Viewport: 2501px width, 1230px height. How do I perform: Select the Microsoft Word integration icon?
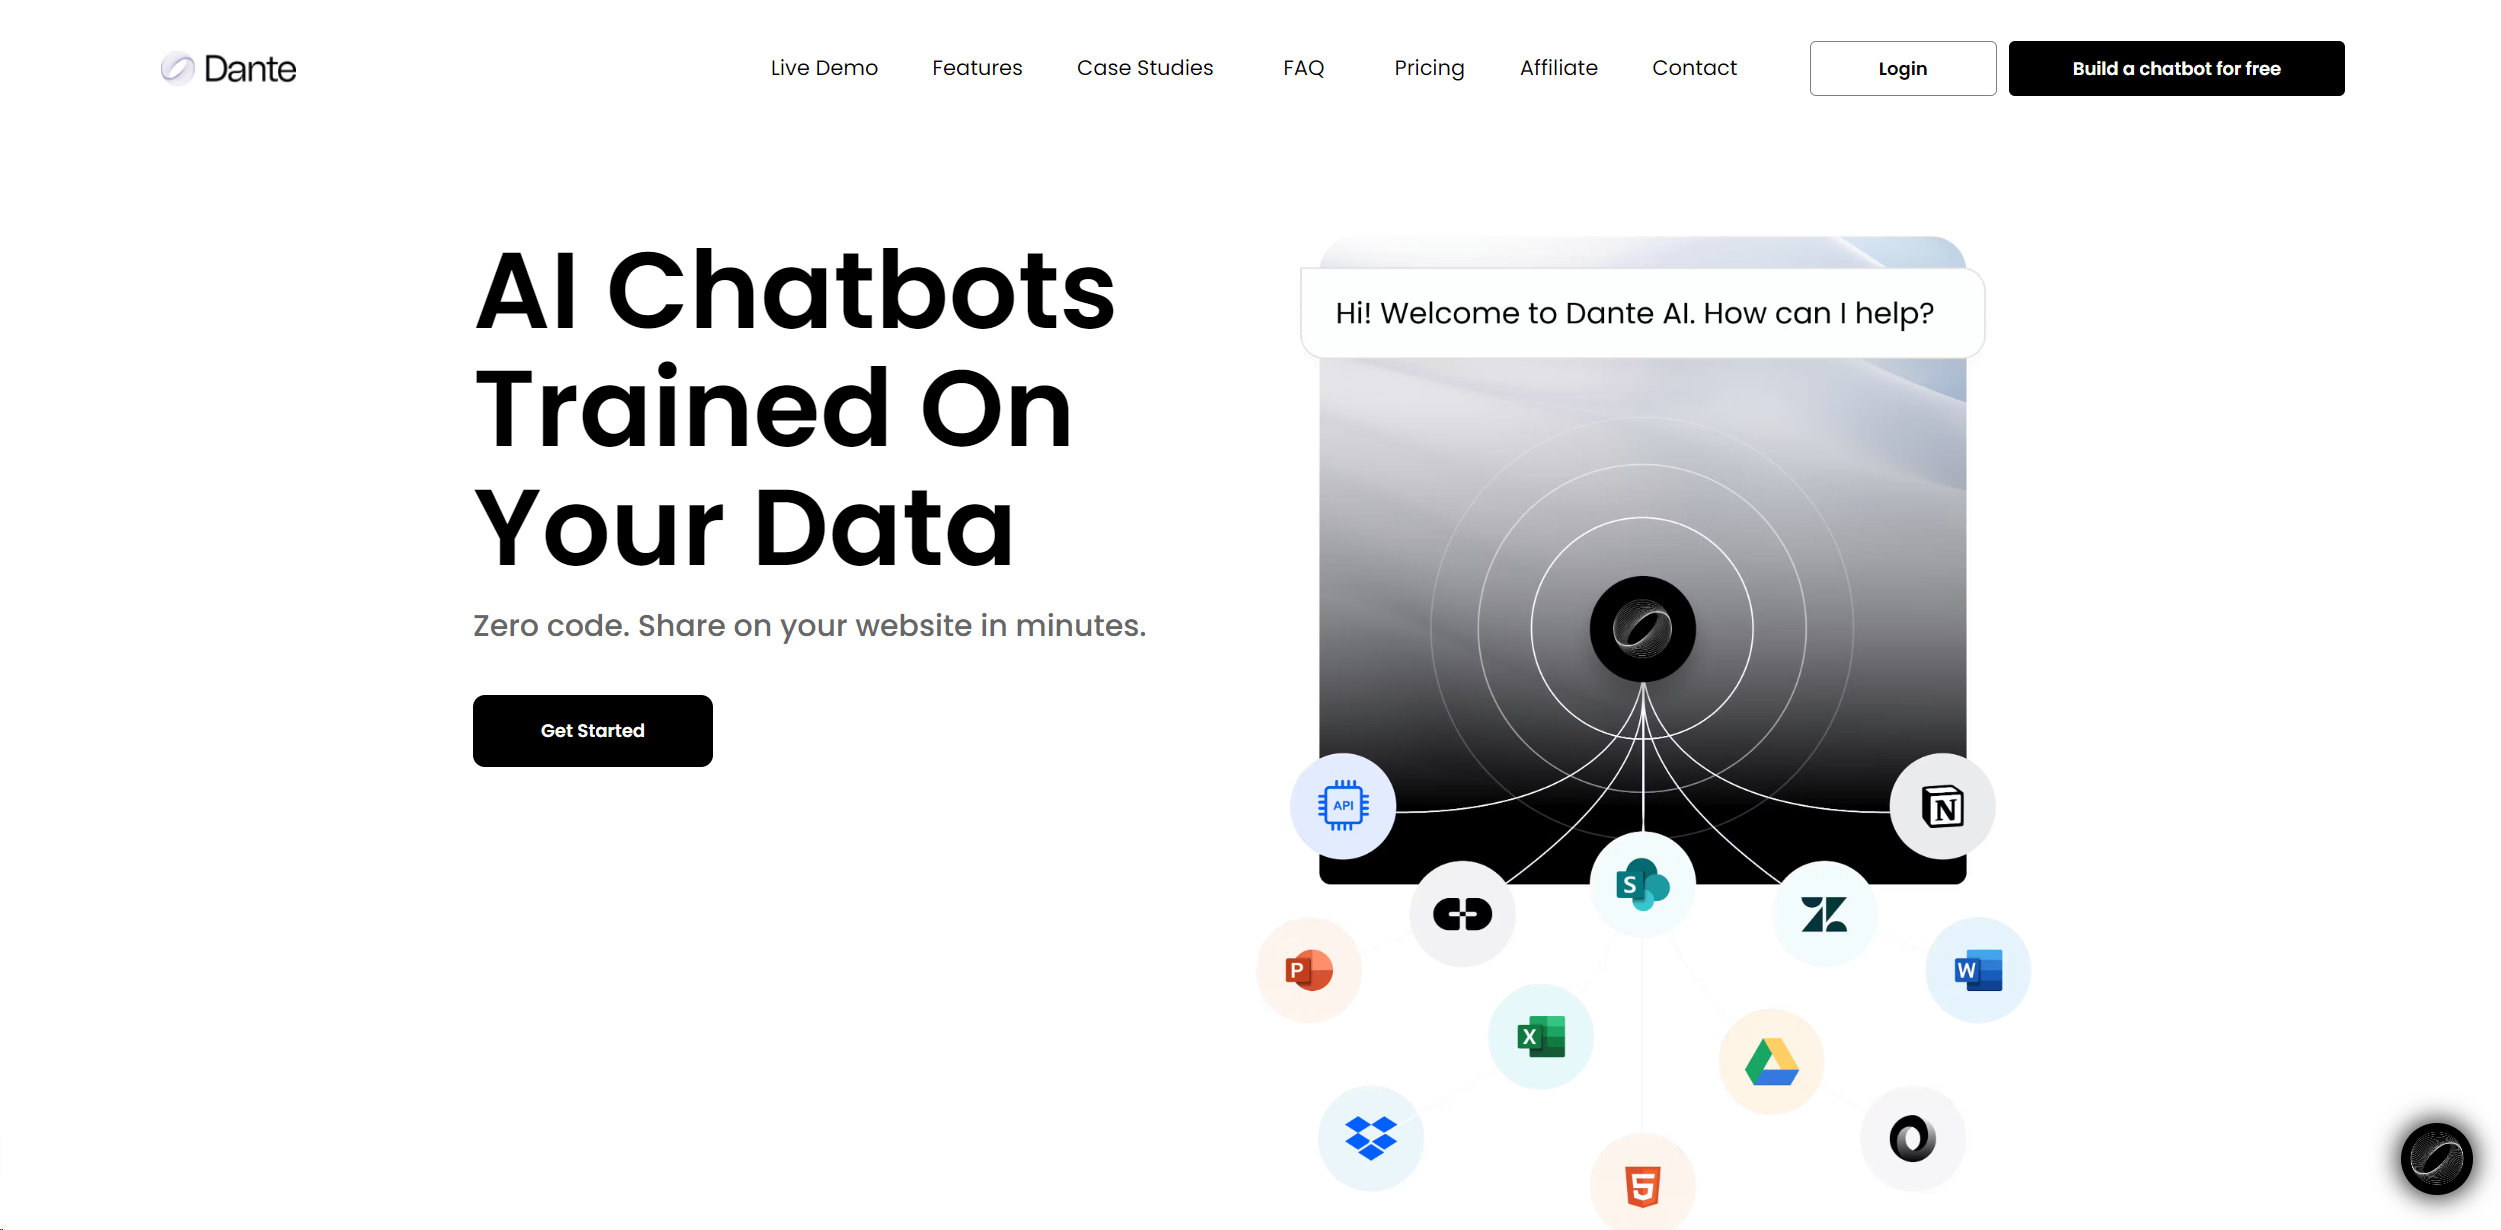point(1973,970)
